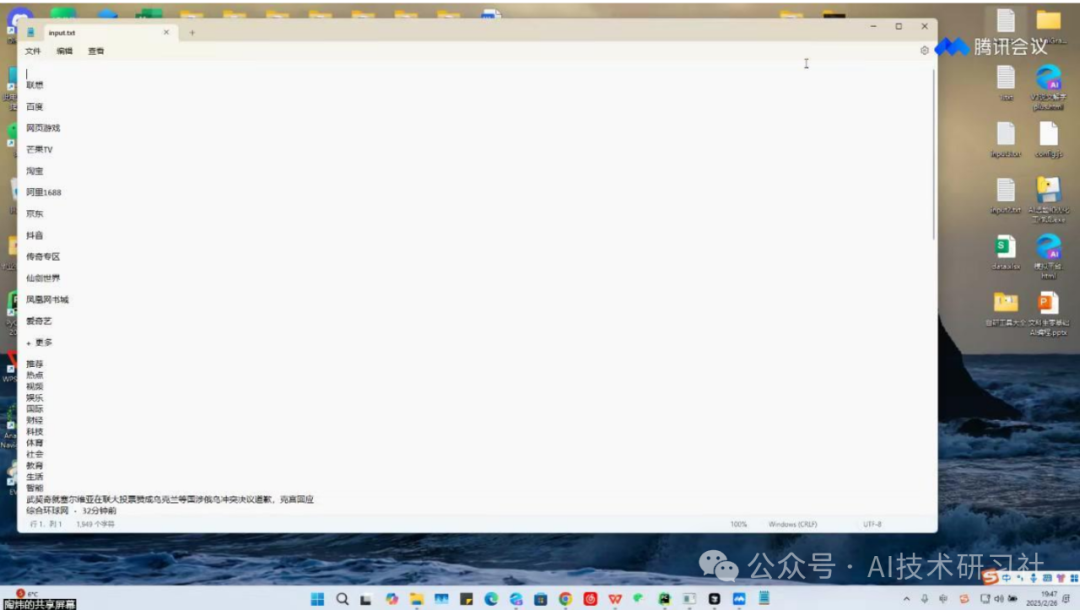
Task: Open the PowerPoint file on desktop
Action: (x=1047, y=303)
